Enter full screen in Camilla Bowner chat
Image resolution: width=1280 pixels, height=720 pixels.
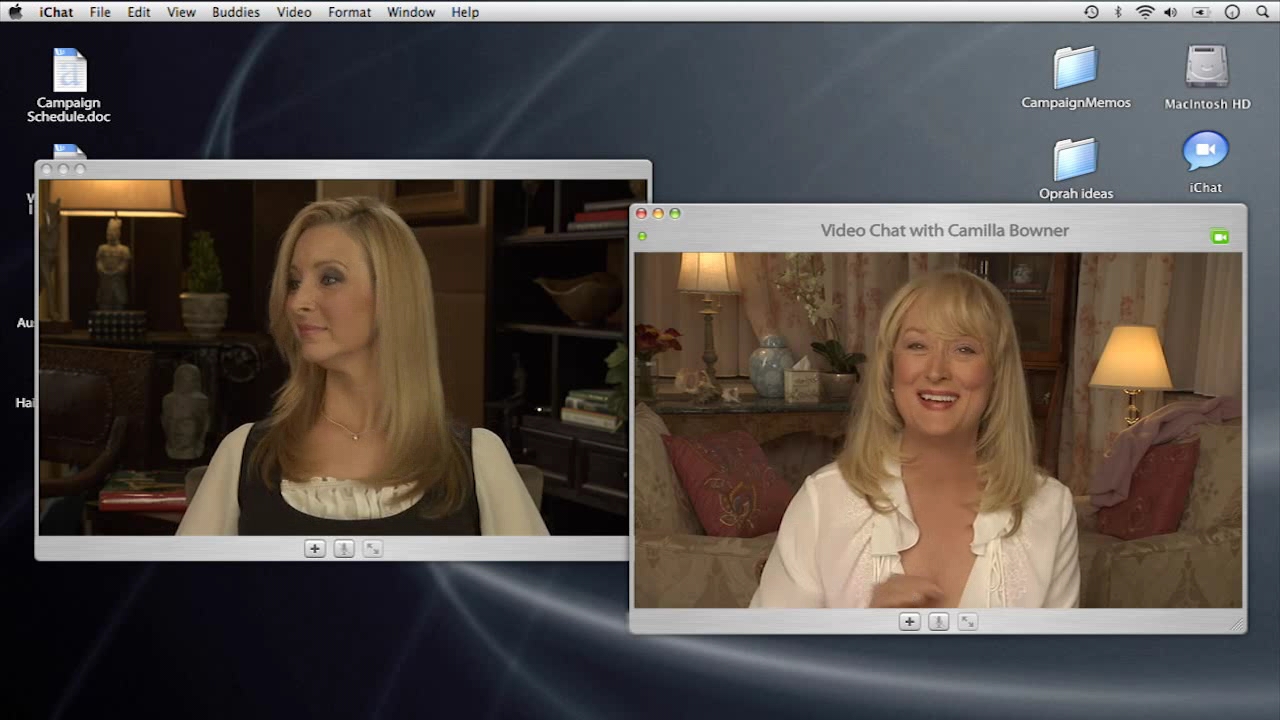coord(967,622)
